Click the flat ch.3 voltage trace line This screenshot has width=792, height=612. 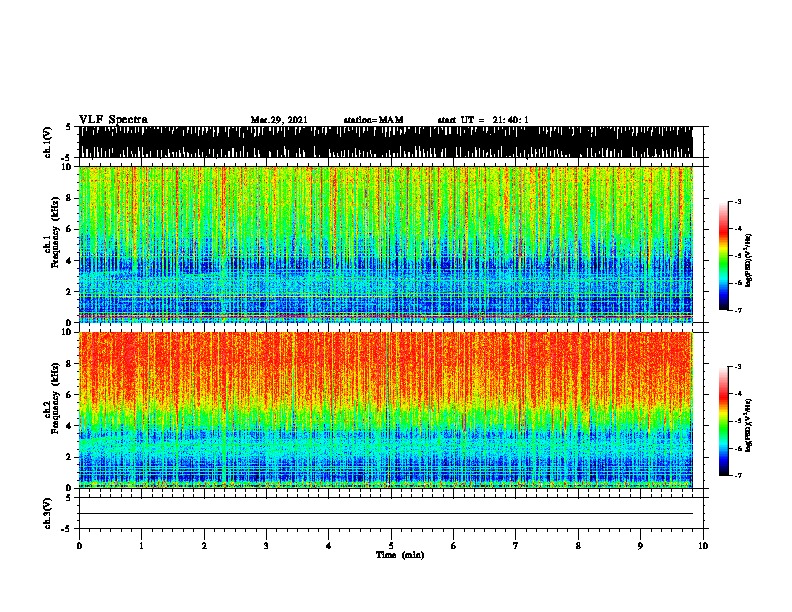[x=385, y=514]
